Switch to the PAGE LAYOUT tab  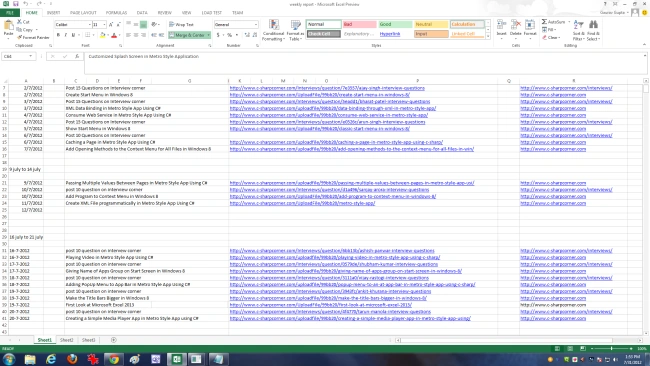(x=83, y=13)
